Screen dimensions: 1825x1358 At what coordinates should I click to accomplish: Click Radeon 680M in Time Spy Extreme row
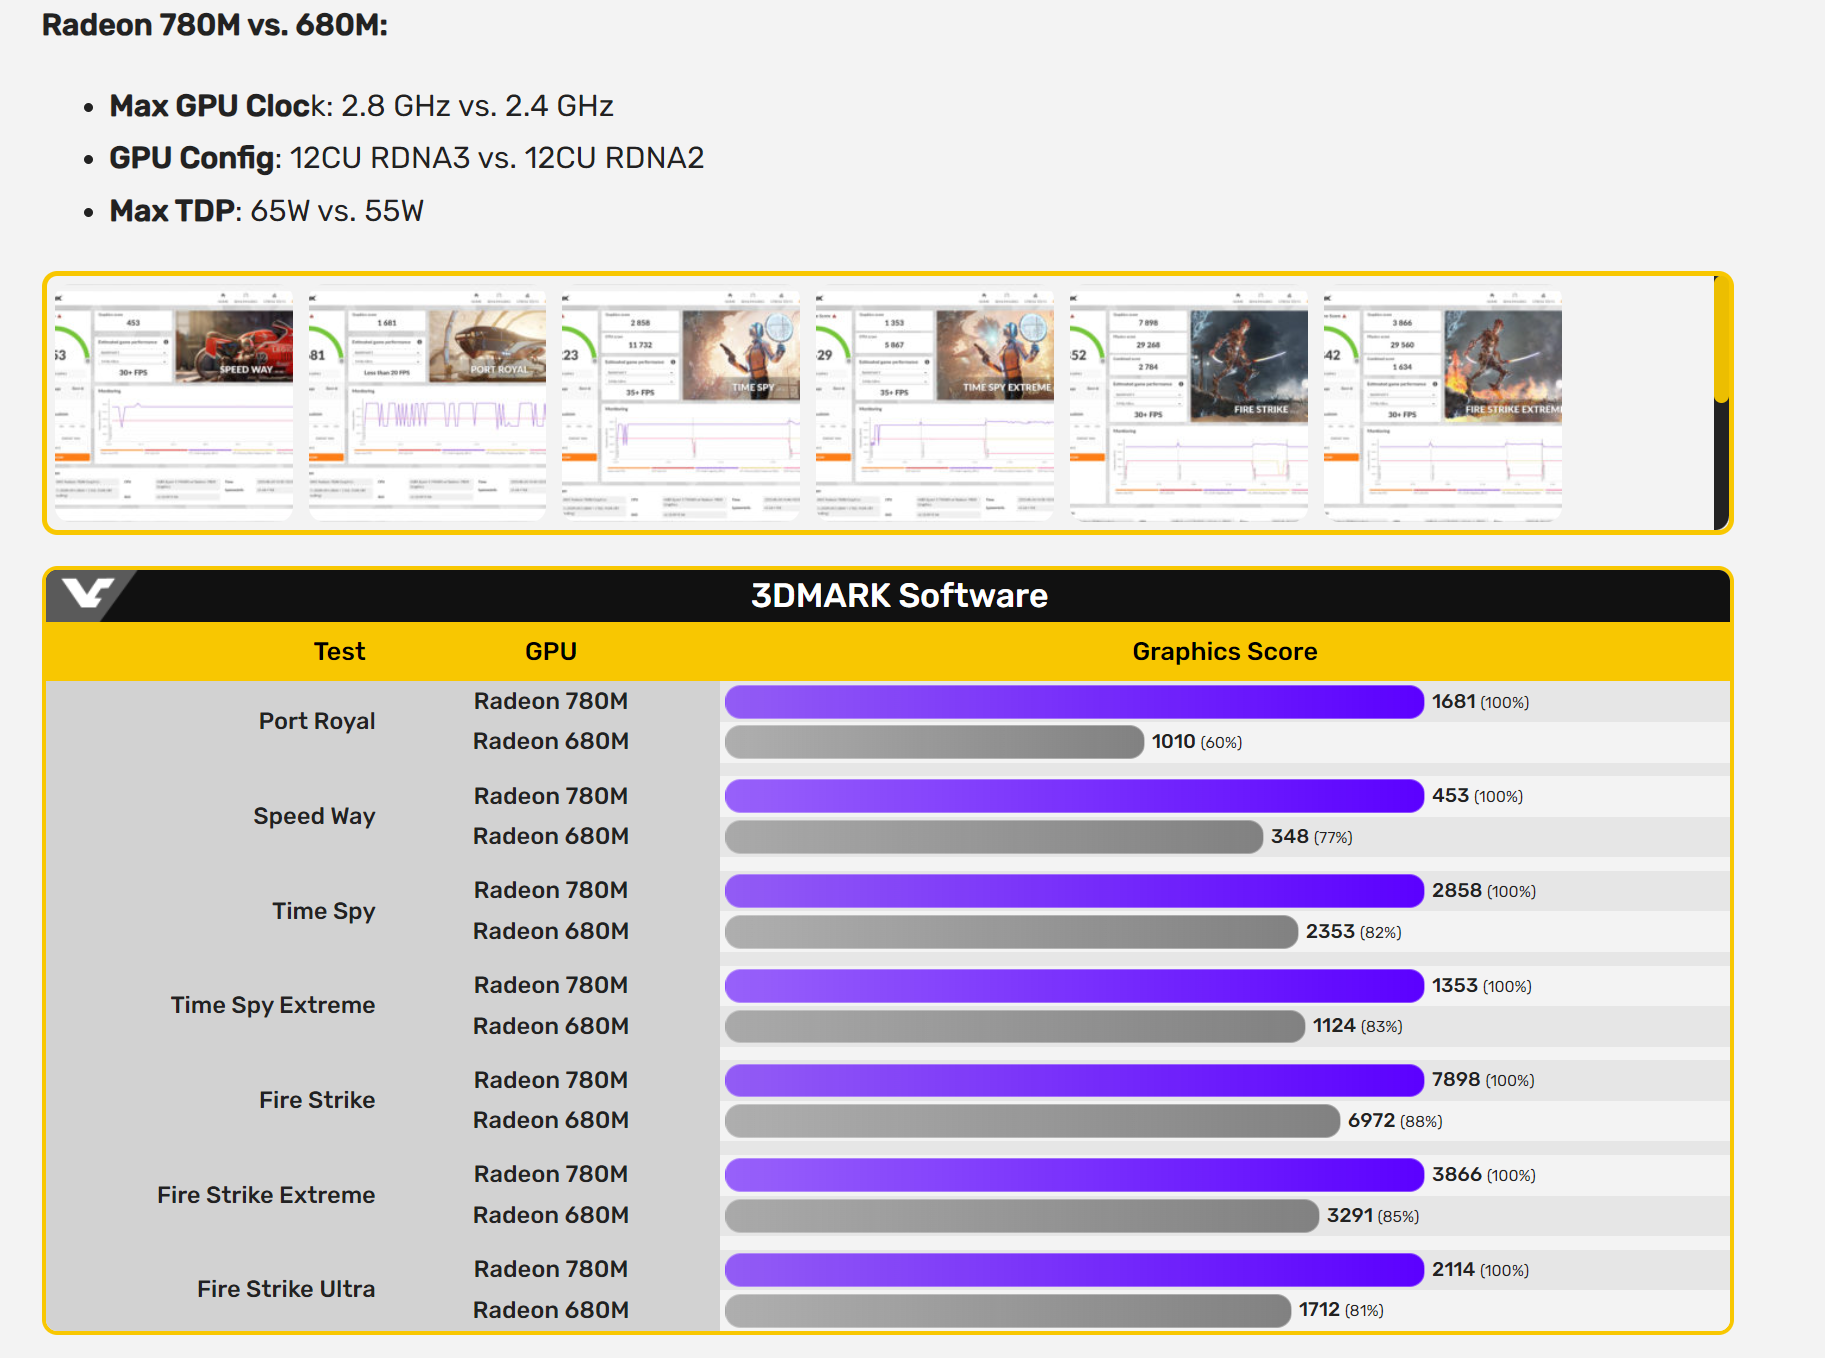[551, 1026]
